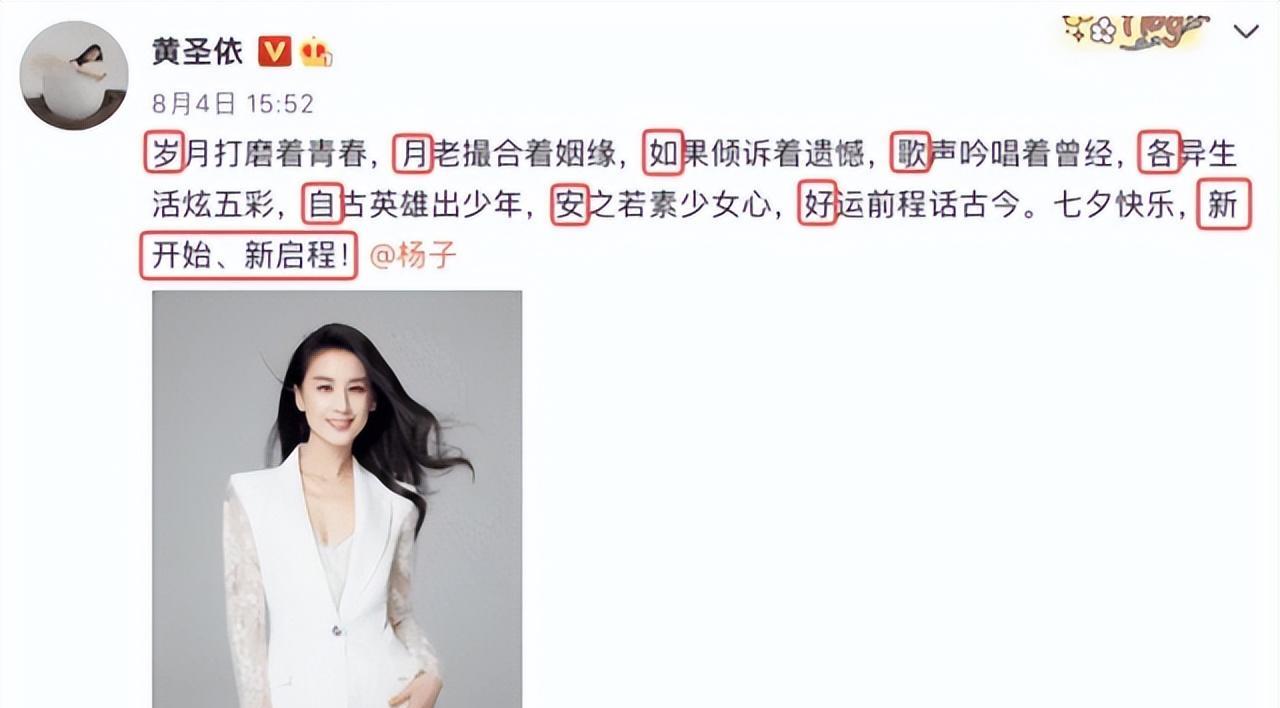Expand the post options chevron

(x=1246, y=32)
